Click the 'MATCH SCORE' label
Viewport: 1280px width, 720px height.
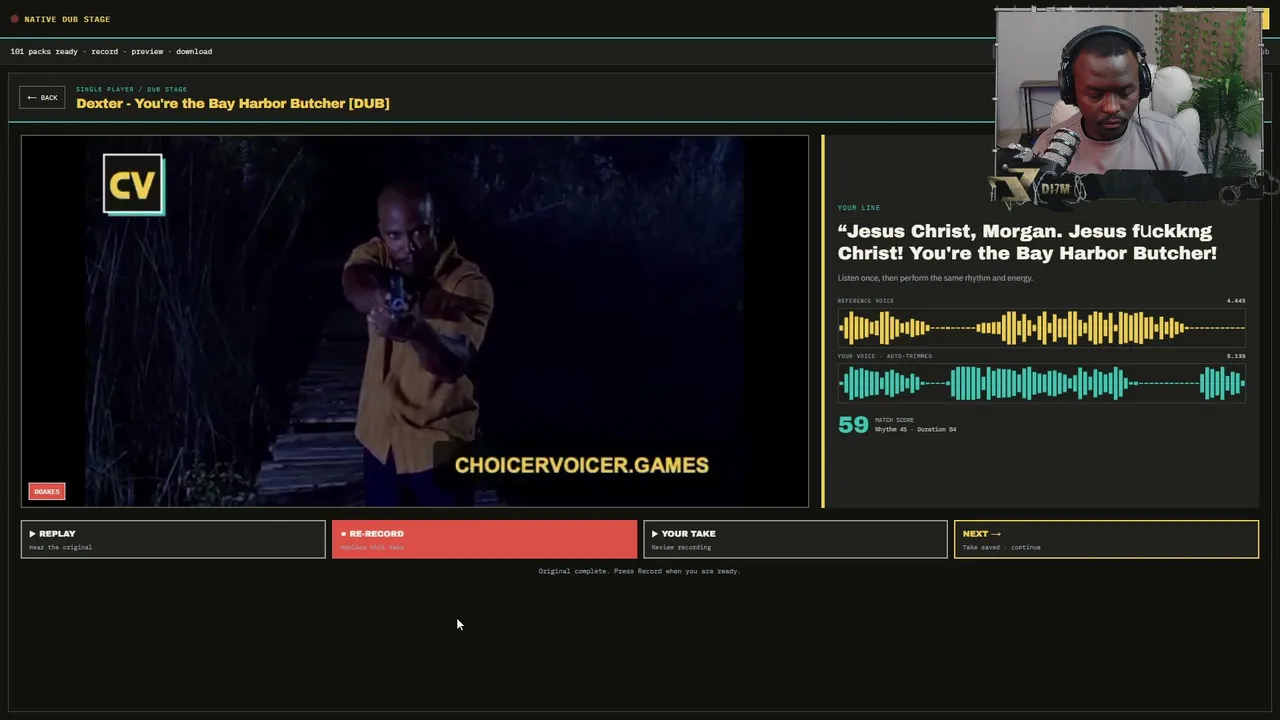pyautogui.click(x=894, y=420)
